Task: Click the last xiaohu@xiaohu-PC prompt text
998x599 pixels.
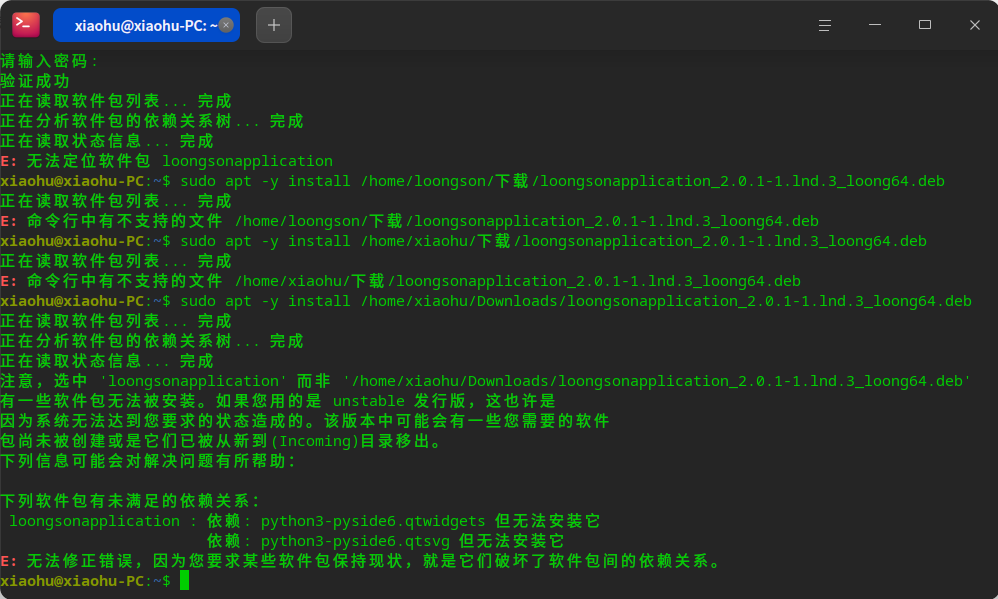Action: click(x=85, y=581)
